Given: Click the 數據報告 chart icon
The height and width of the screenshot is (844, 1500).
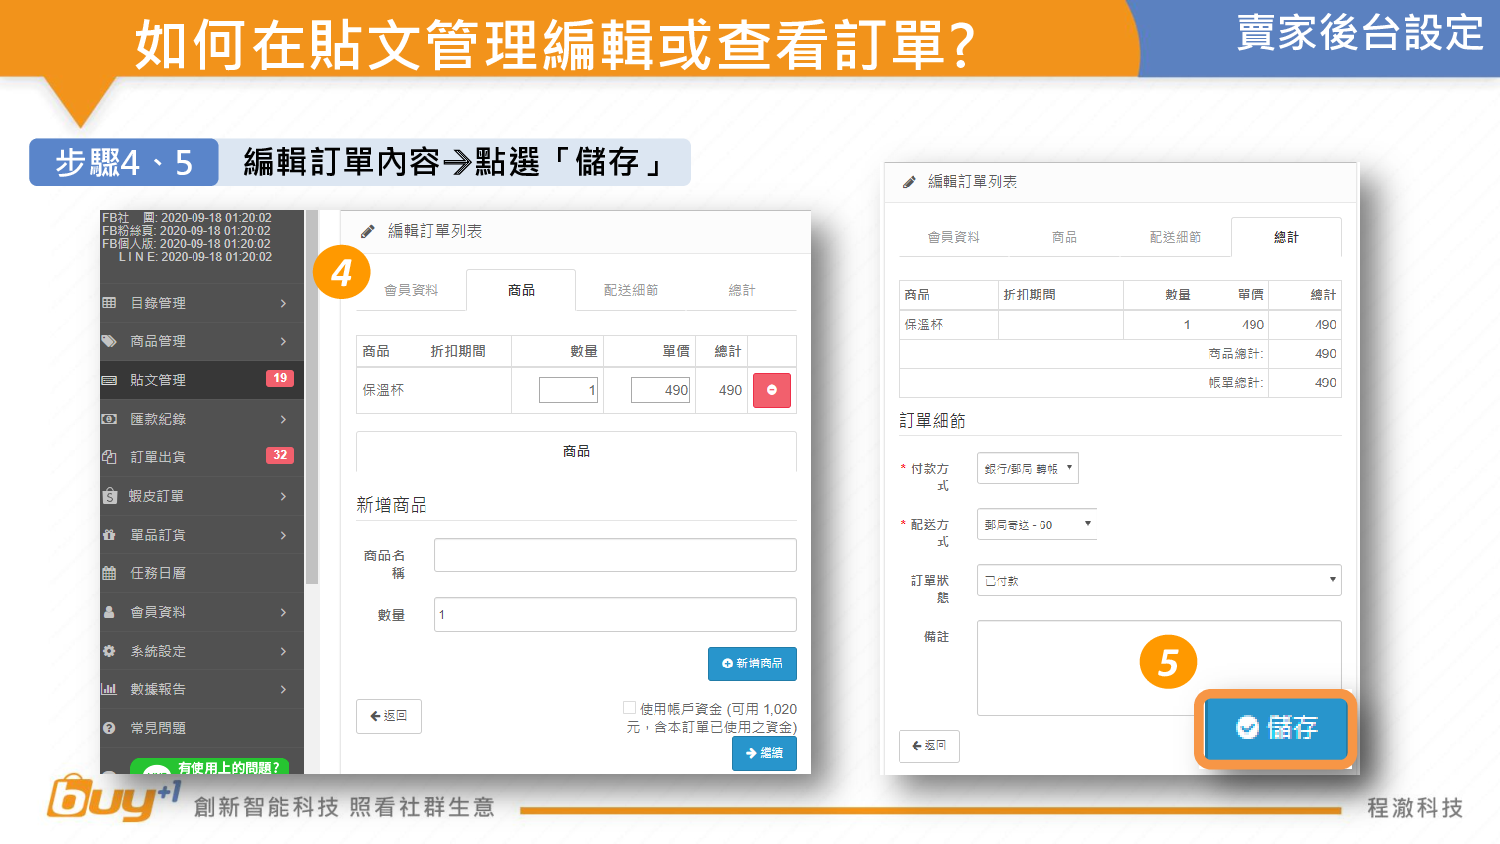Looking at the screenshot, I should pos(110,689).
